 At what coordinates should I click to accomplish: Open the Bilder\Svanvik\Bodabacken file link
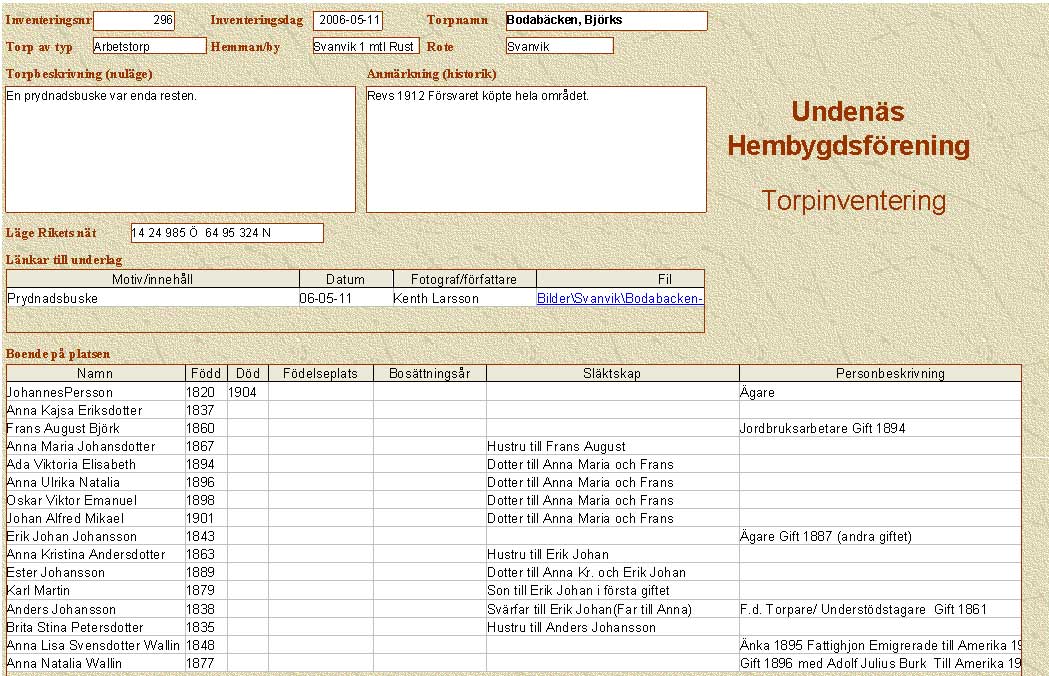coord(620,298)
